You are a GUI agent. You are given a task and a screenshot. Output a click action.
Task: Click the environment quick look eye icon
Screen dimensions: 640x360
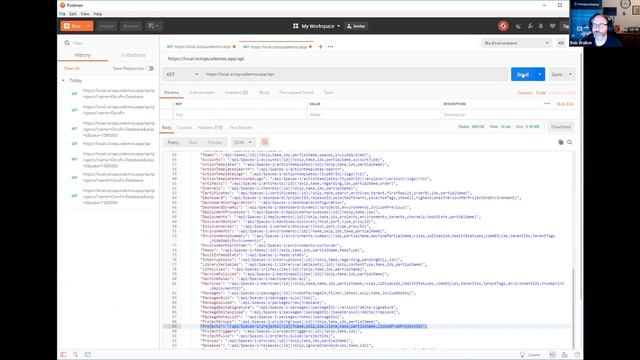point(561,43)
